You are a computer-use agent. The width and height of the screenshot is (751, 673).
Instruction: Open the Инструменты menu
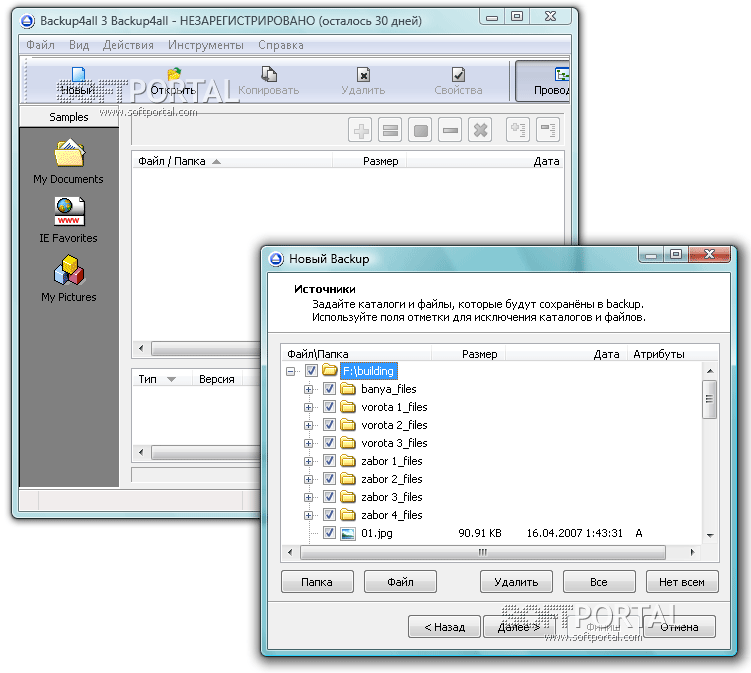click(x=206, y=45)
